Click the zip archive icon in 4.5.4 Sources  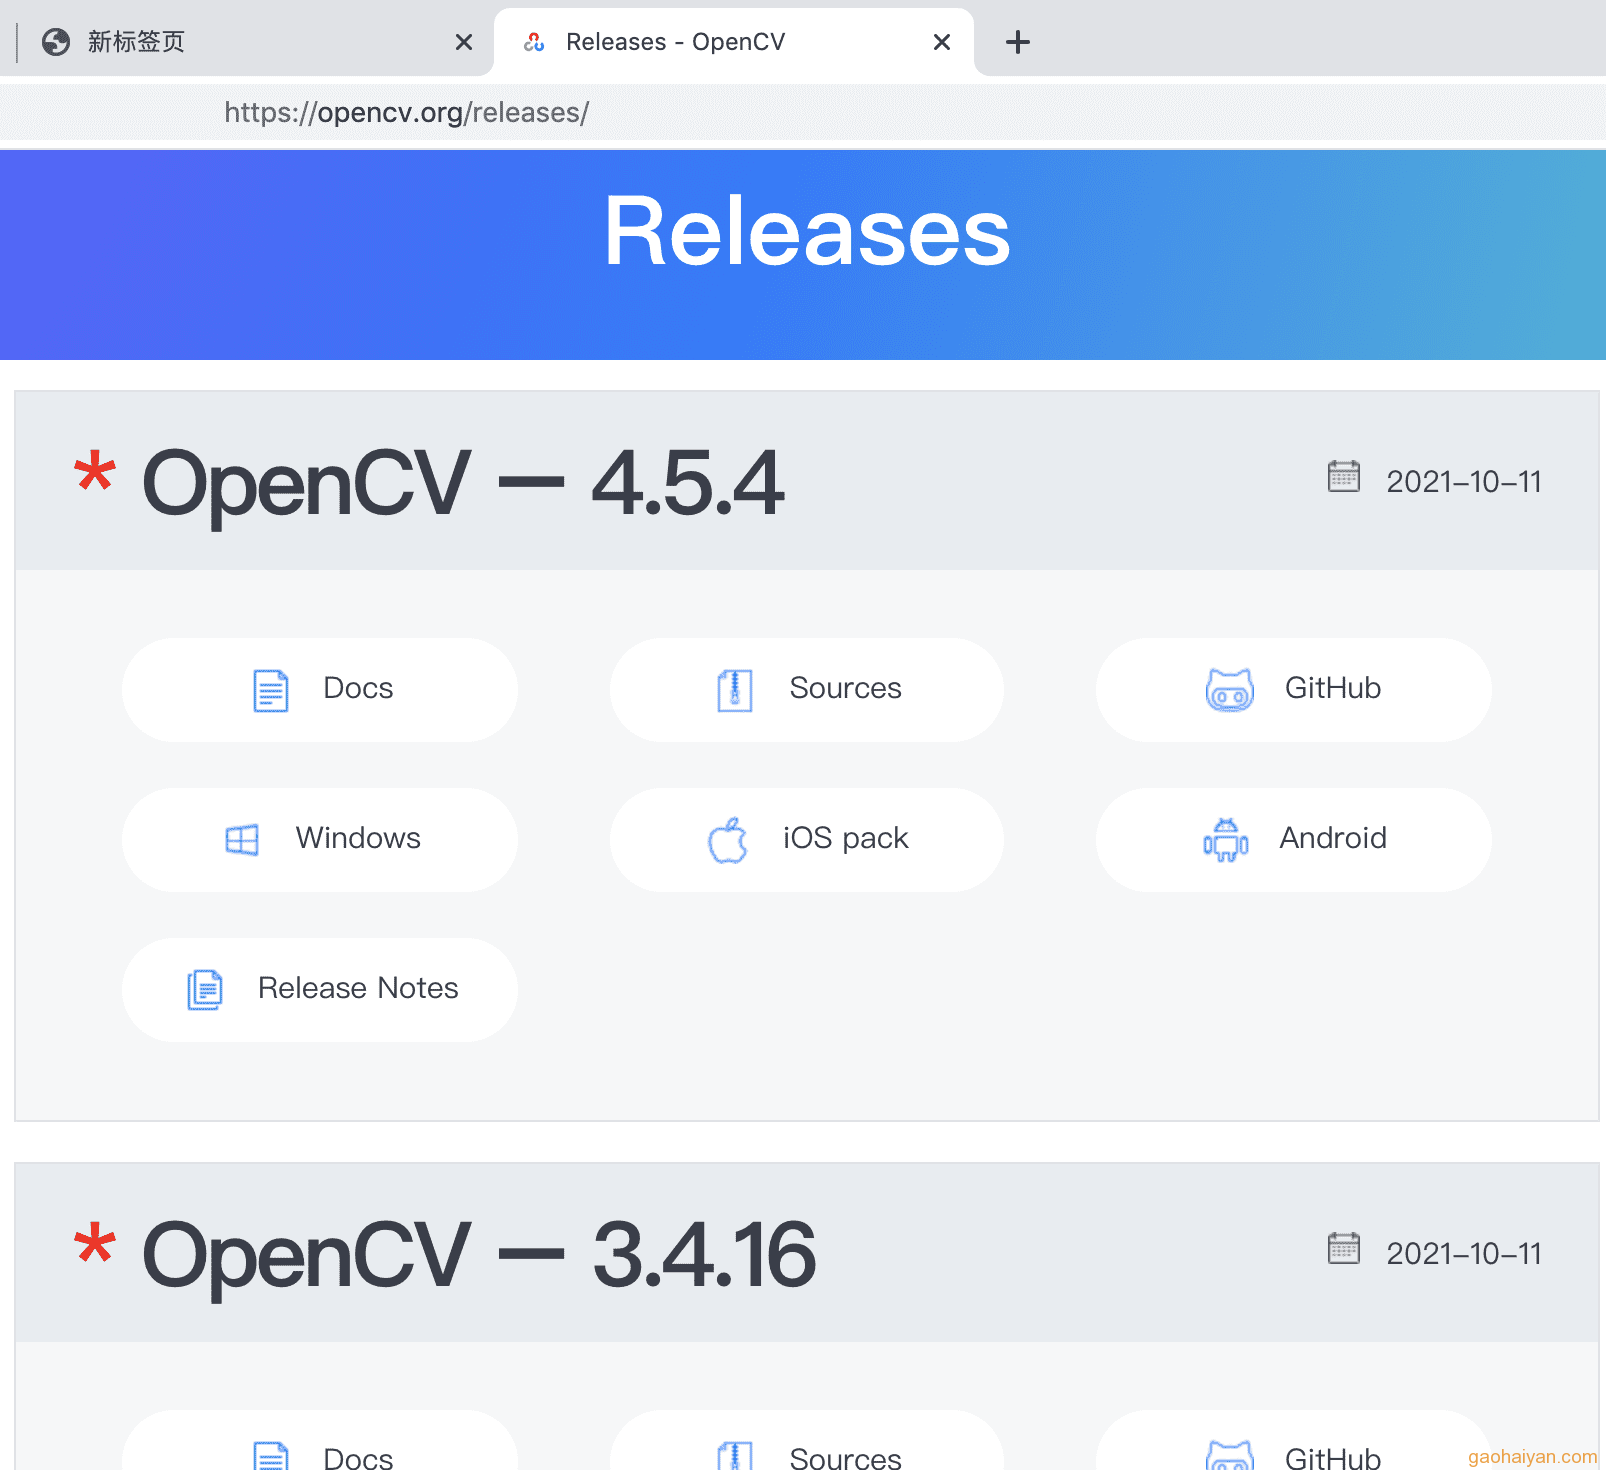click(x=735, y=690)
